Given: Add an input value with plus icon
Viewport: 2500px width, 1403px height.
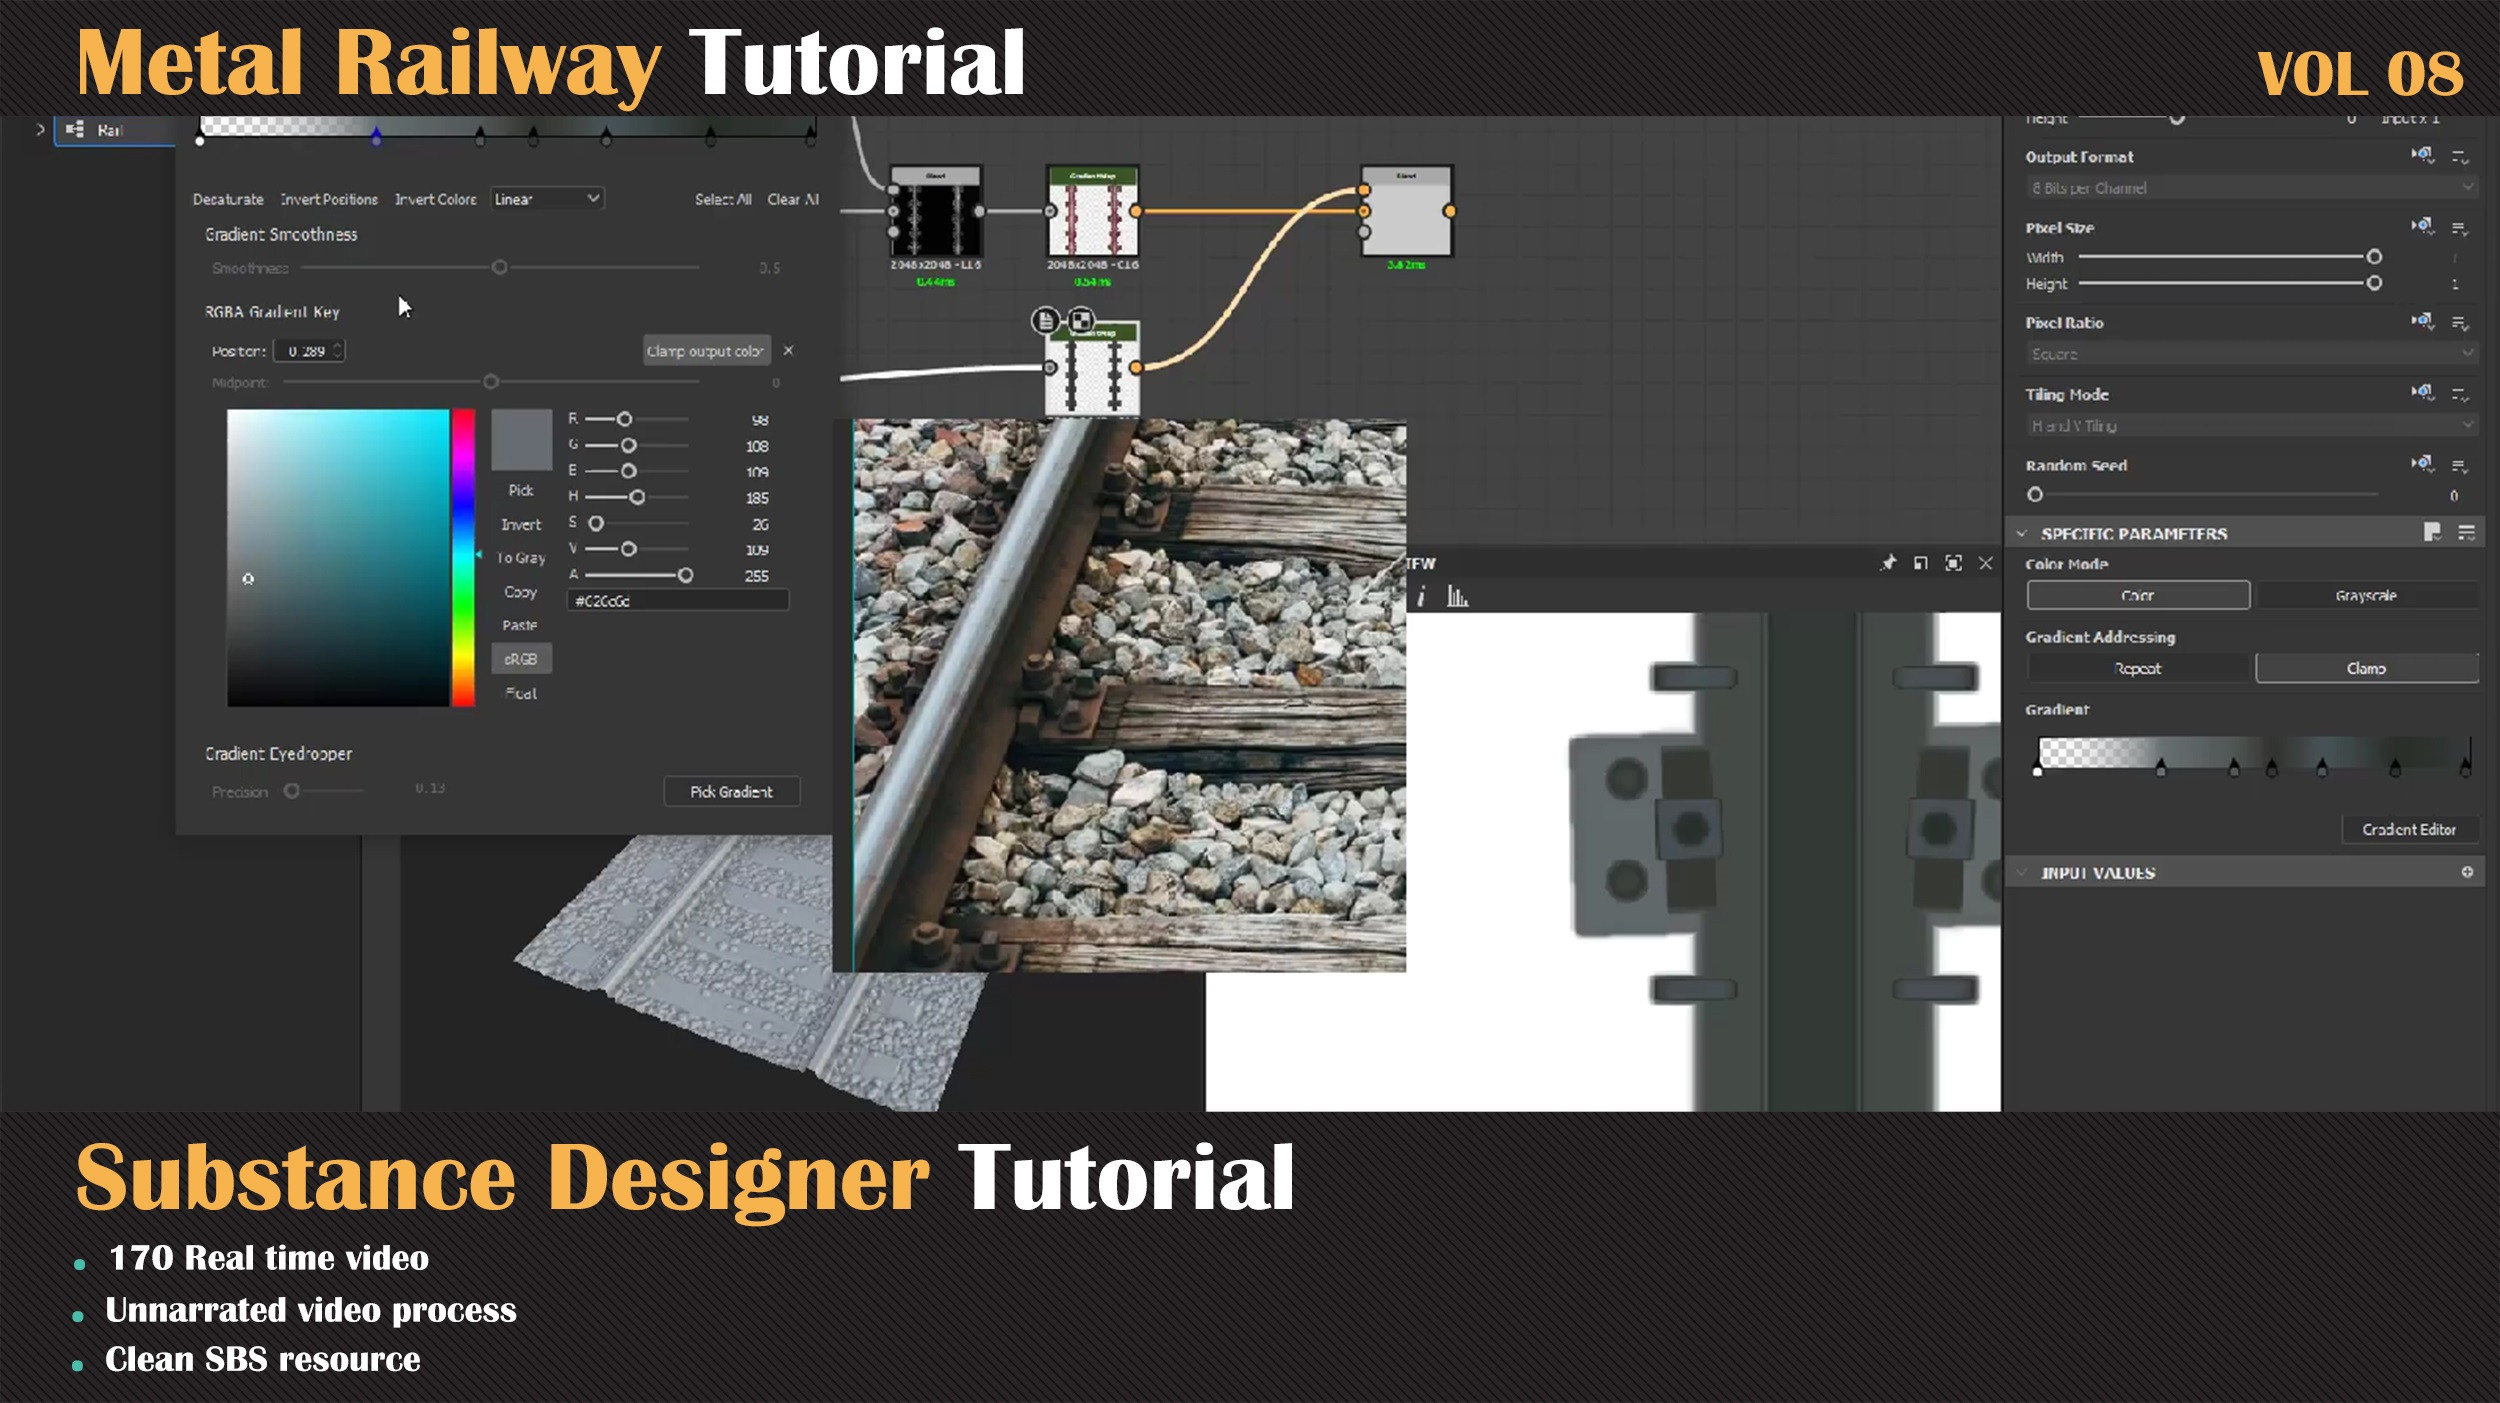Looking at the screenshot, I should click(2467, 872).
